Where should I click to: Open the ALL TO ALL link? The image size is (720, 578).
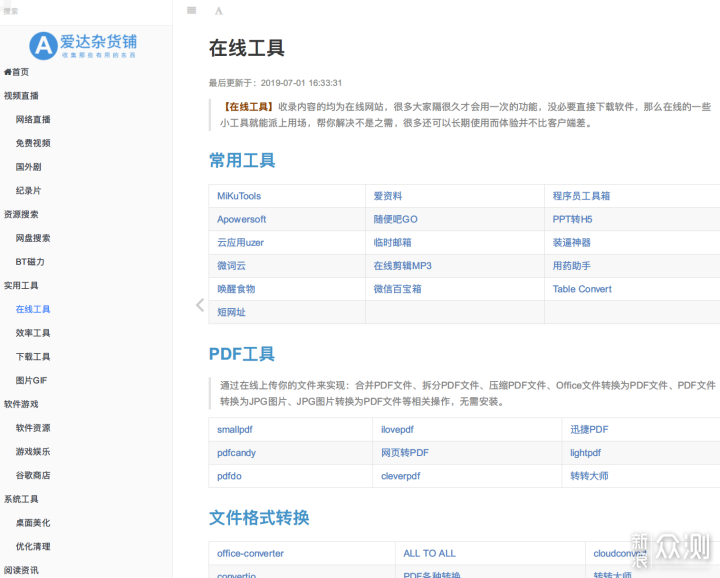click(429, 553)
